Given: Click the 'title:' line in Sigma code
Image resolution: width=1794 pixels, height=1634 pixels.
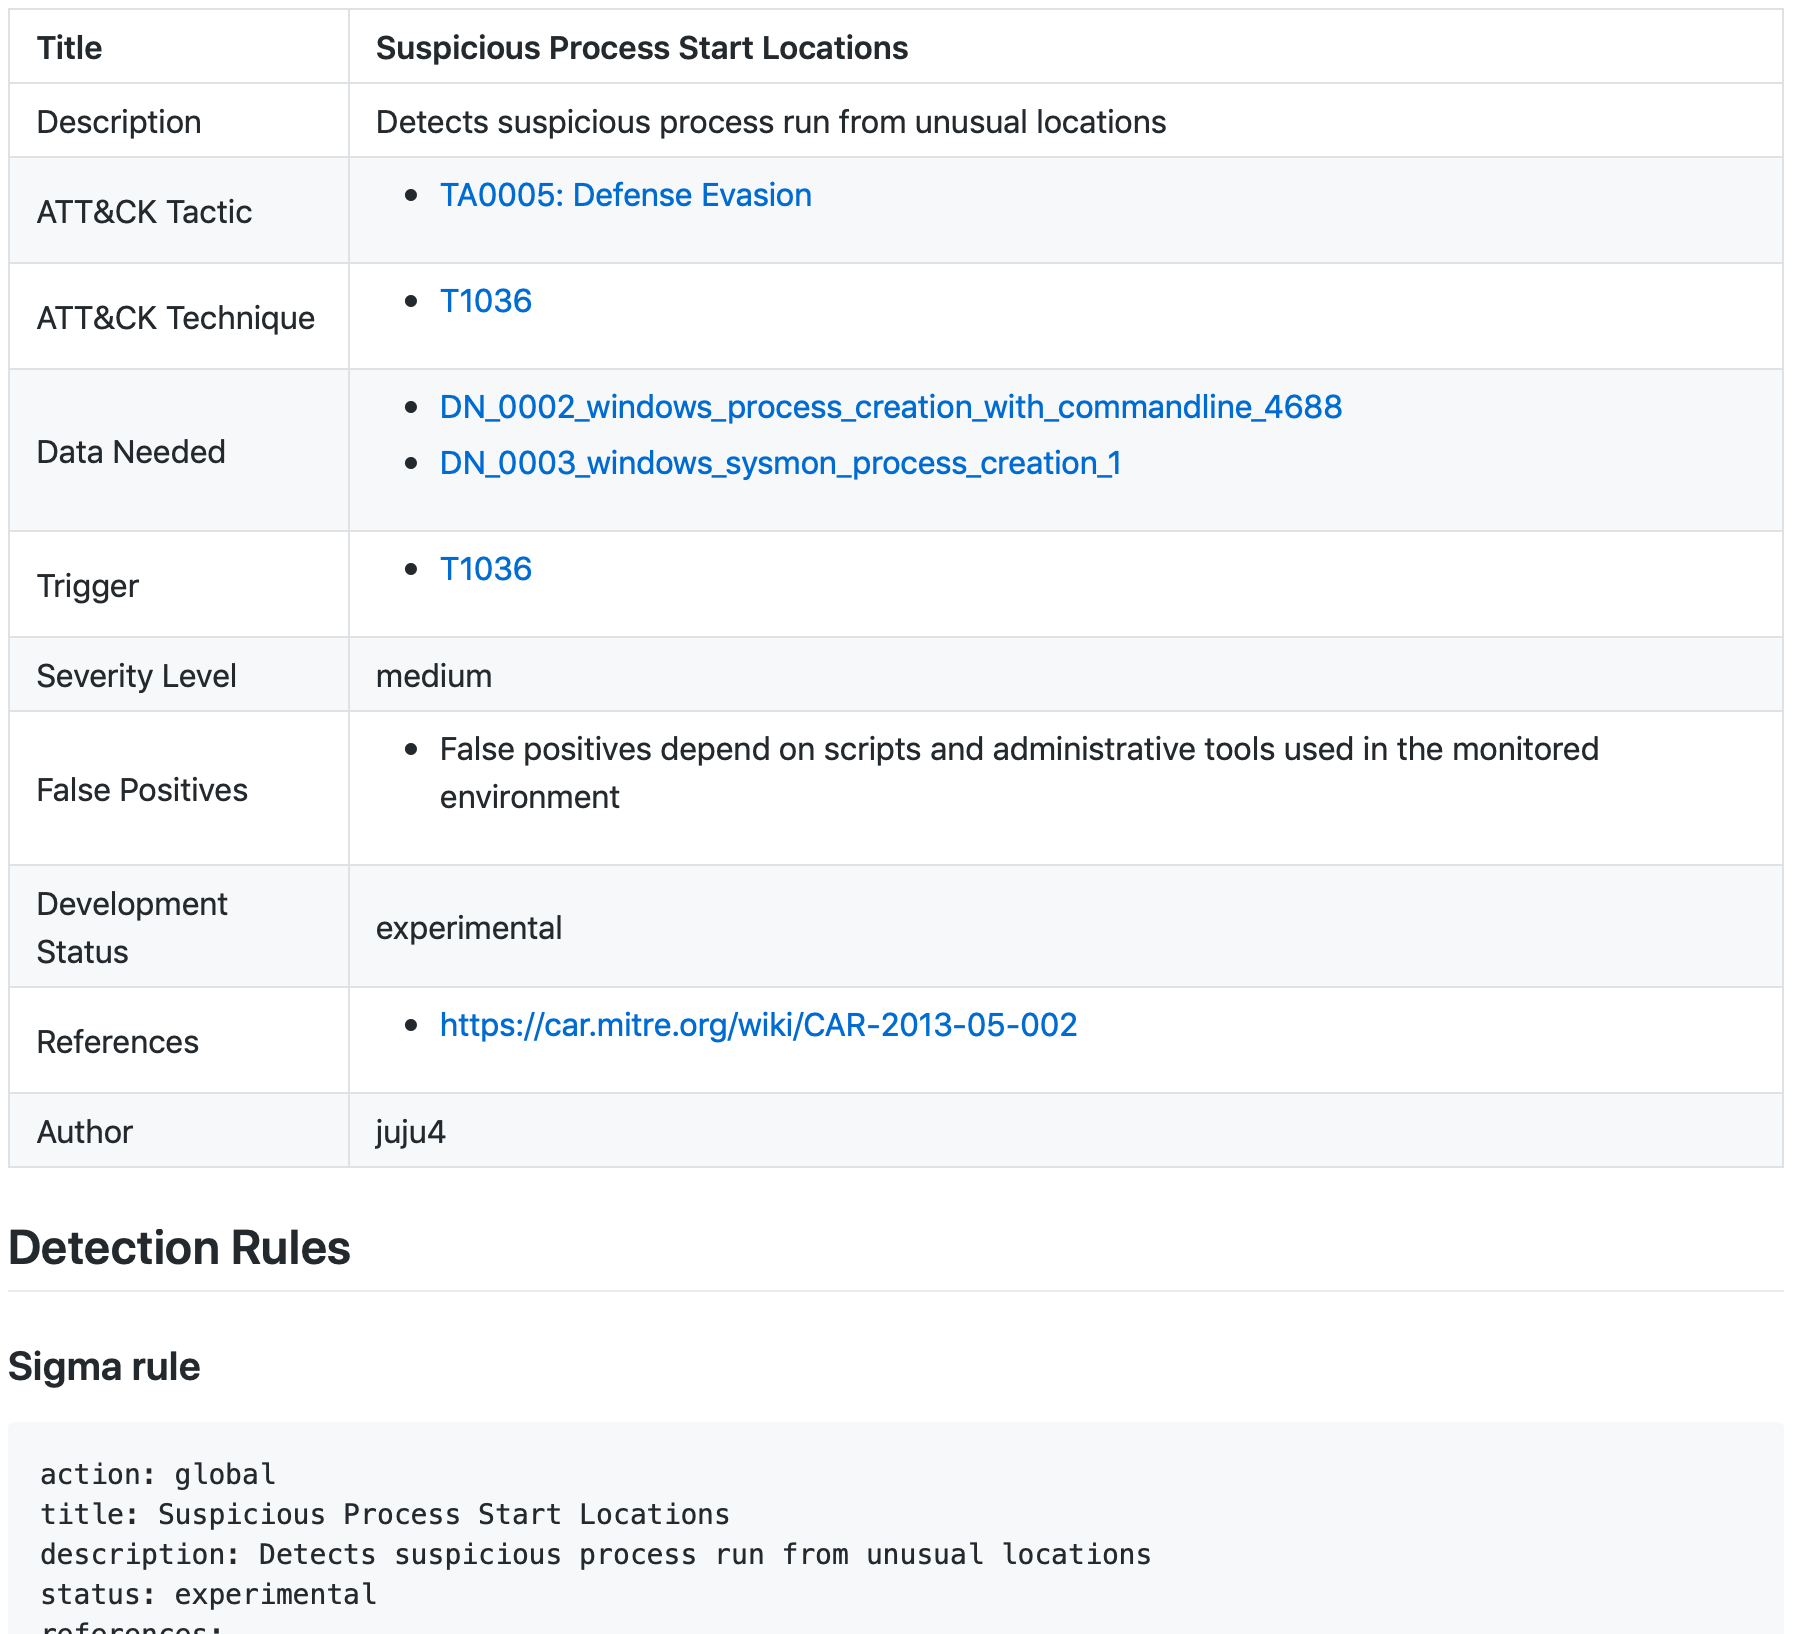Looking at the screenshot, I should pos(384,1515).
